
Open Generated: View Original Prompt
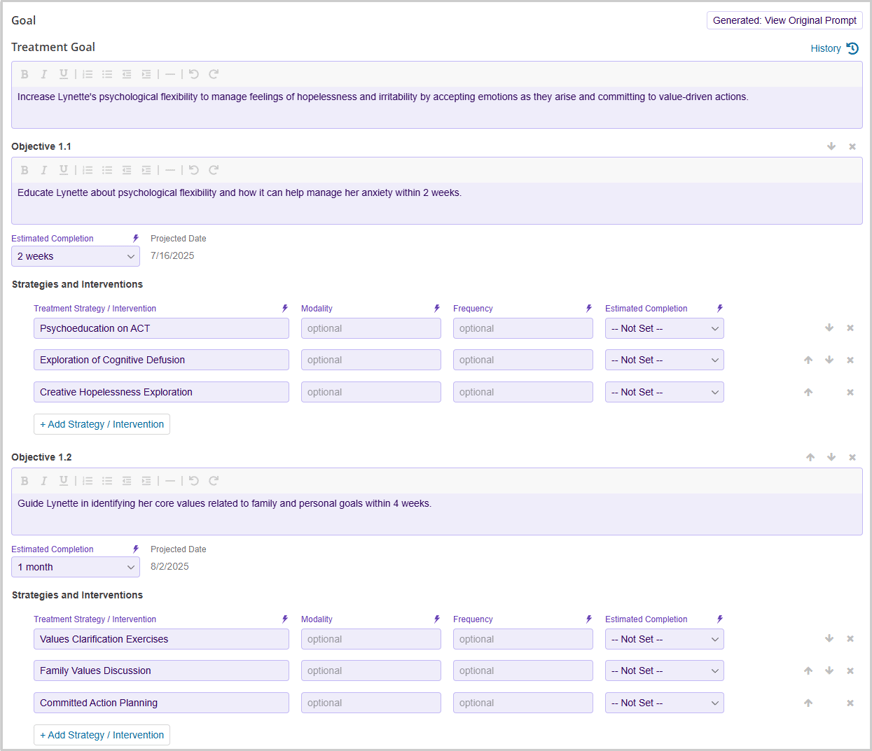tap(785, 21)
